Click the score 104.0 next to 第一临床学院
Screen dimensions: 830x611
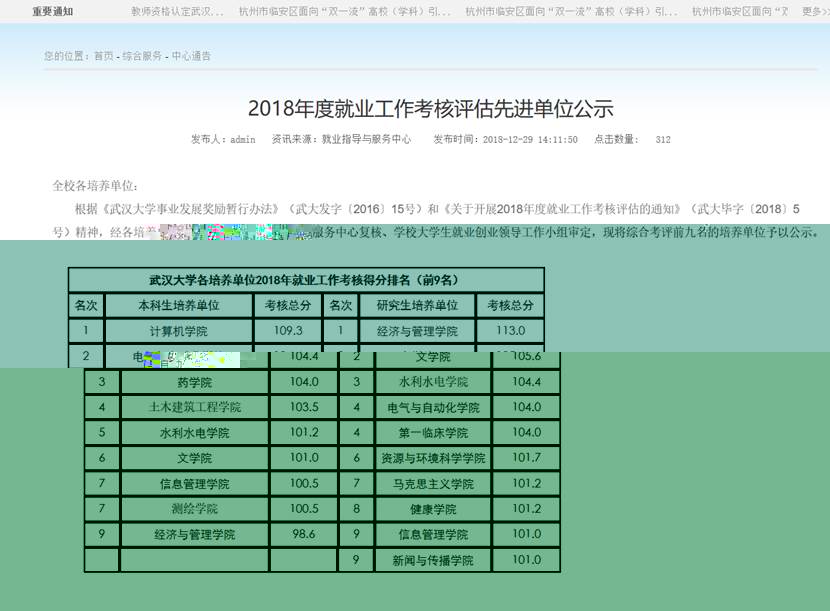[x=527, y=433]
